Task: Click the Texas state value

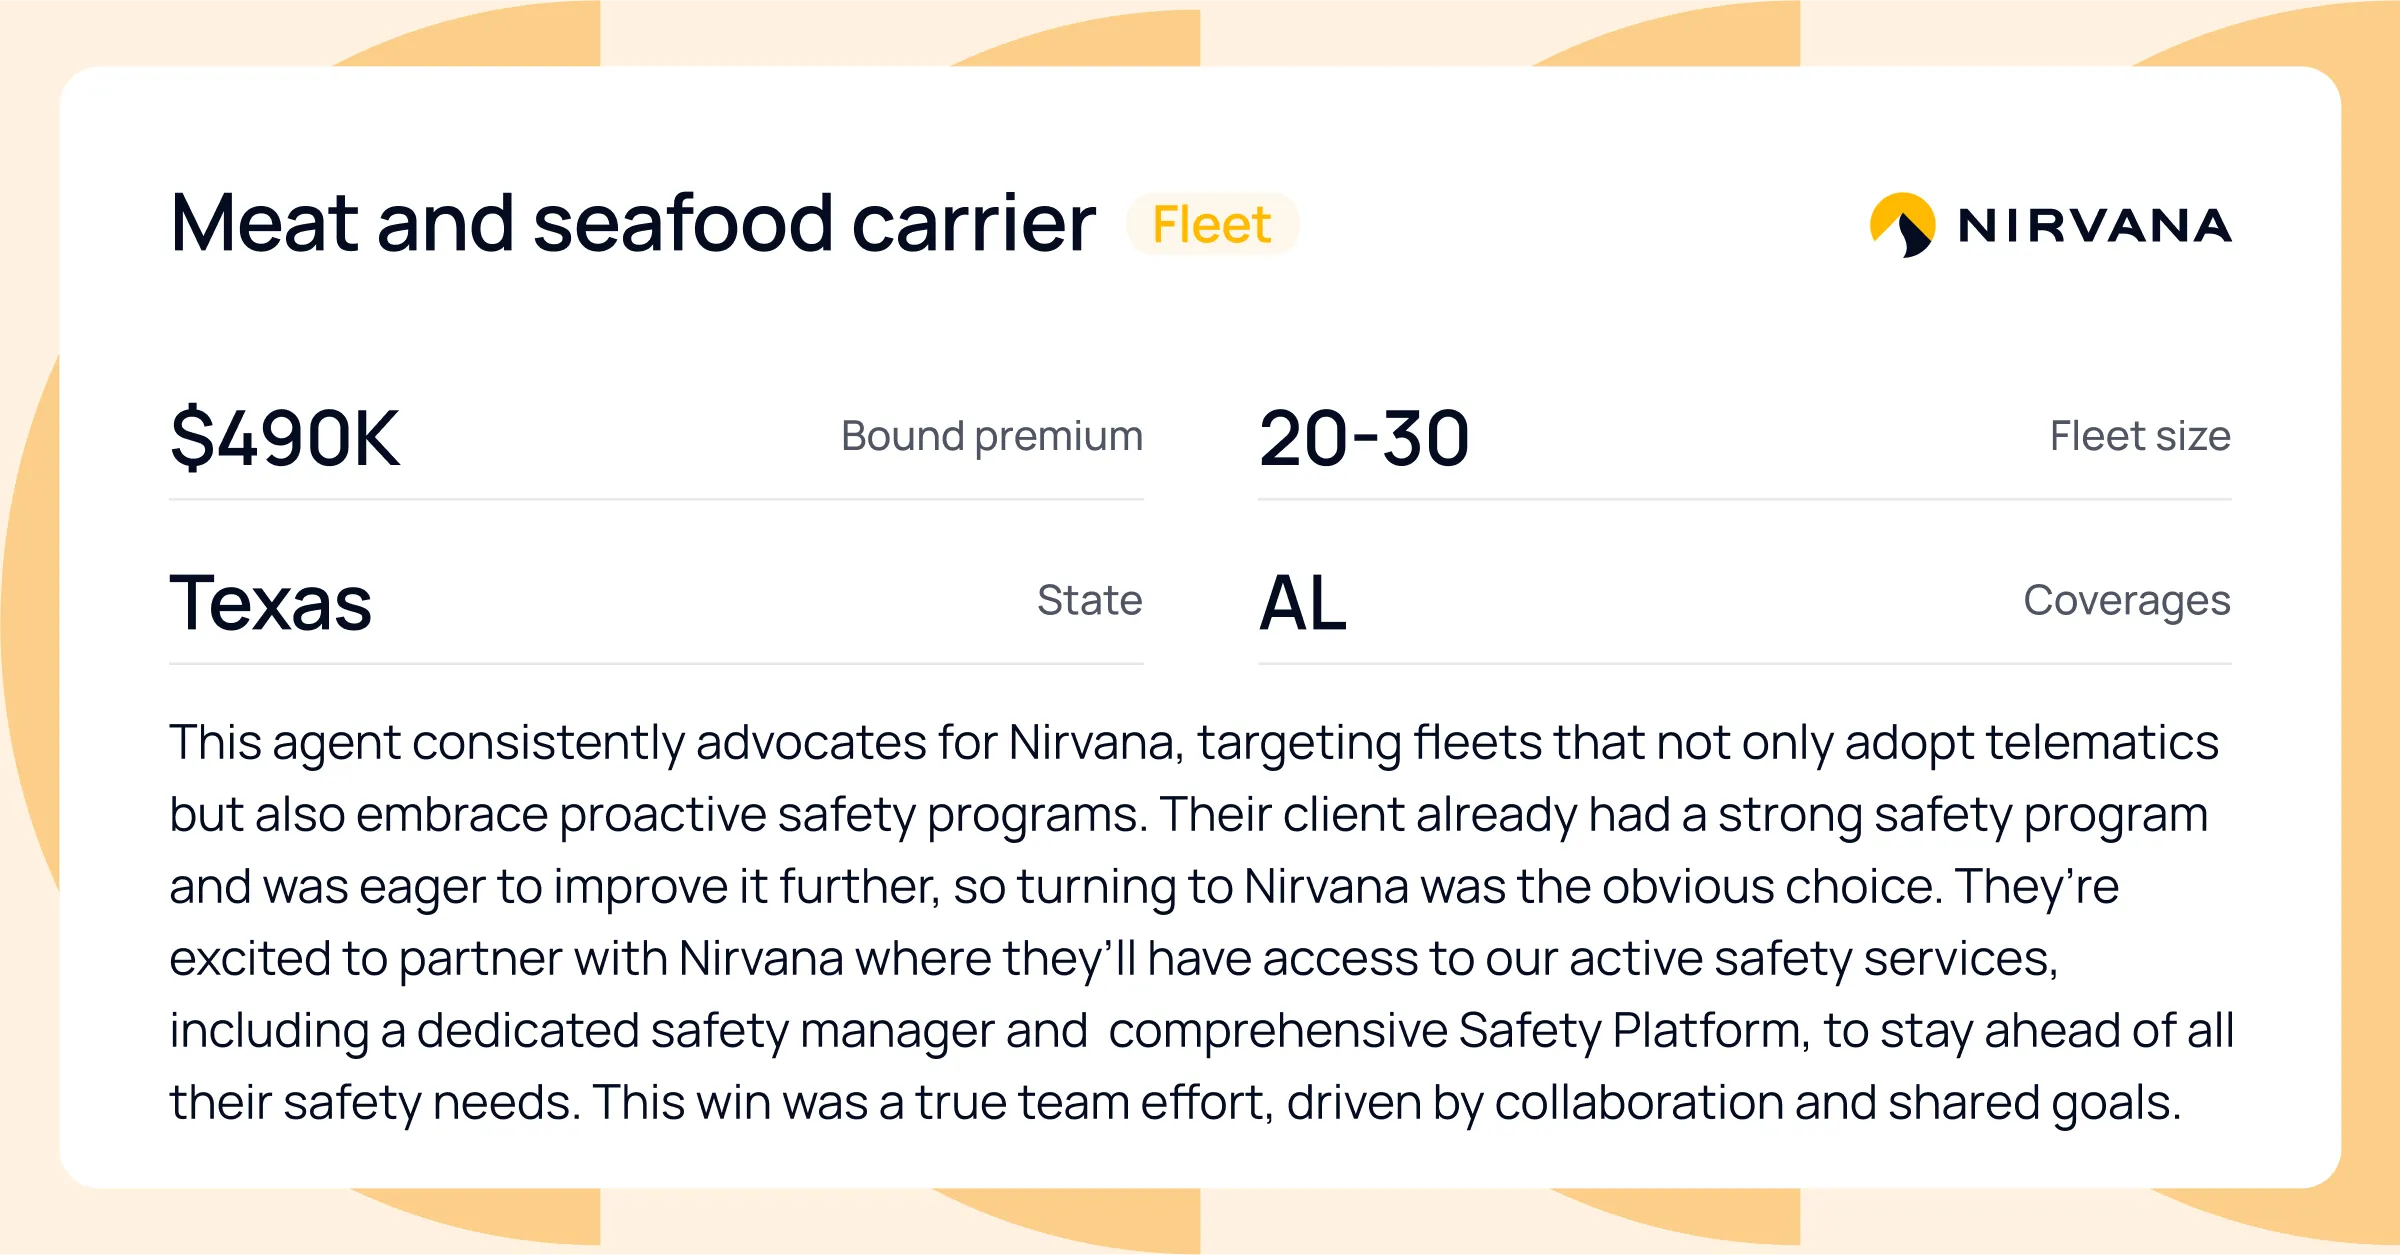Action: [x=271, y=603]
